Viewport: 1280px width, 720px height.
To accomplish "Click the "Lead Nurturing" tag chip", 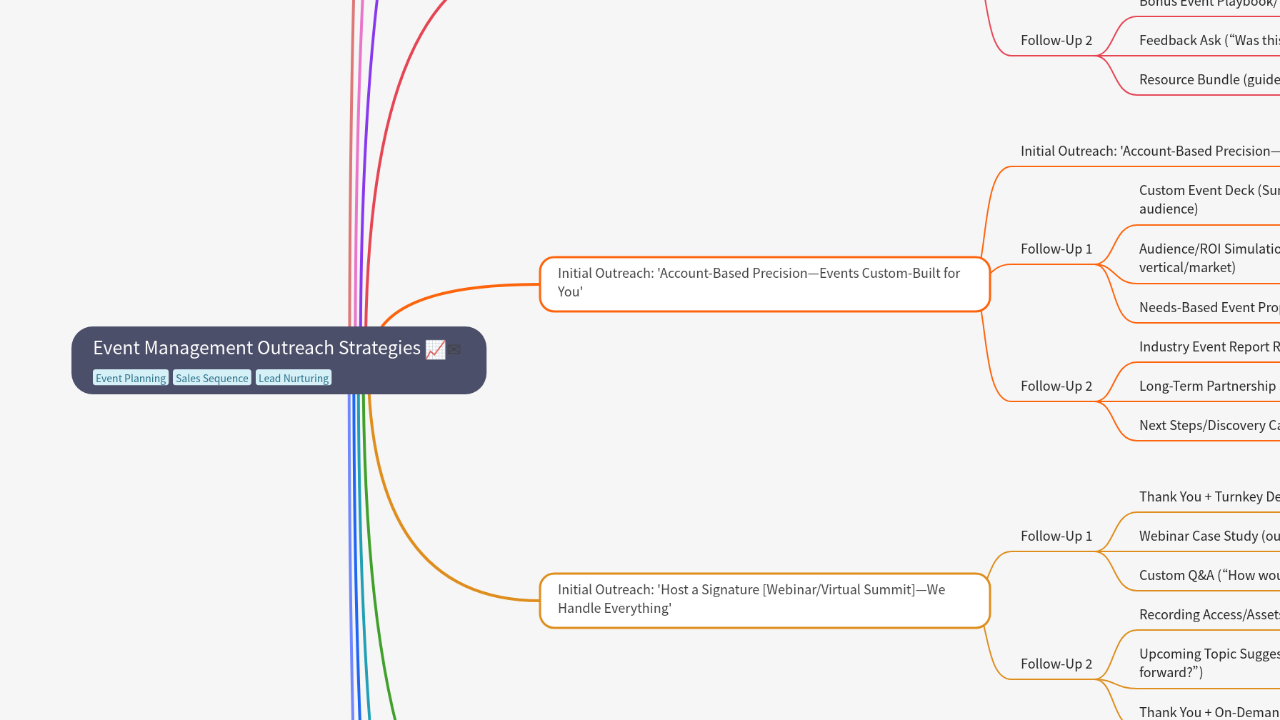I will tap(293, 377).
